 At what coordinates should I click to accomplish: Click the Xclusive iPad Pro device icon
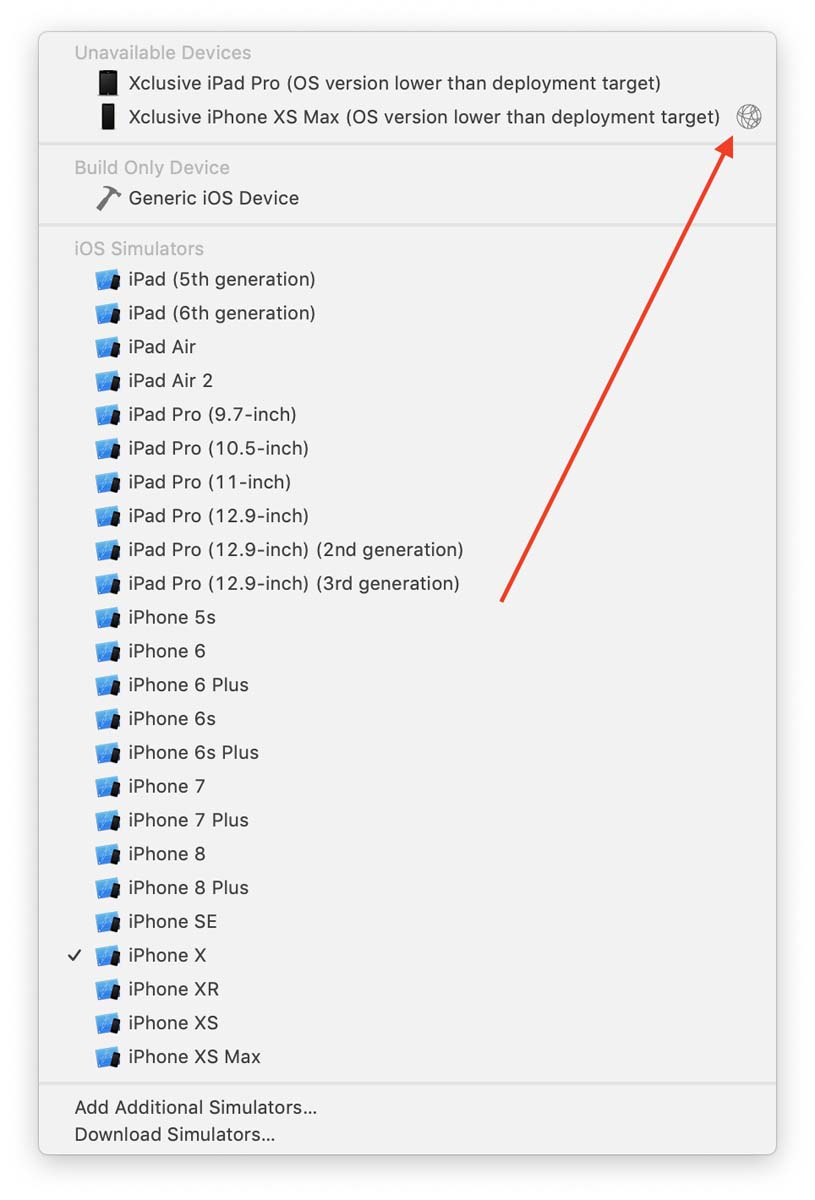[x=108, y=83]
